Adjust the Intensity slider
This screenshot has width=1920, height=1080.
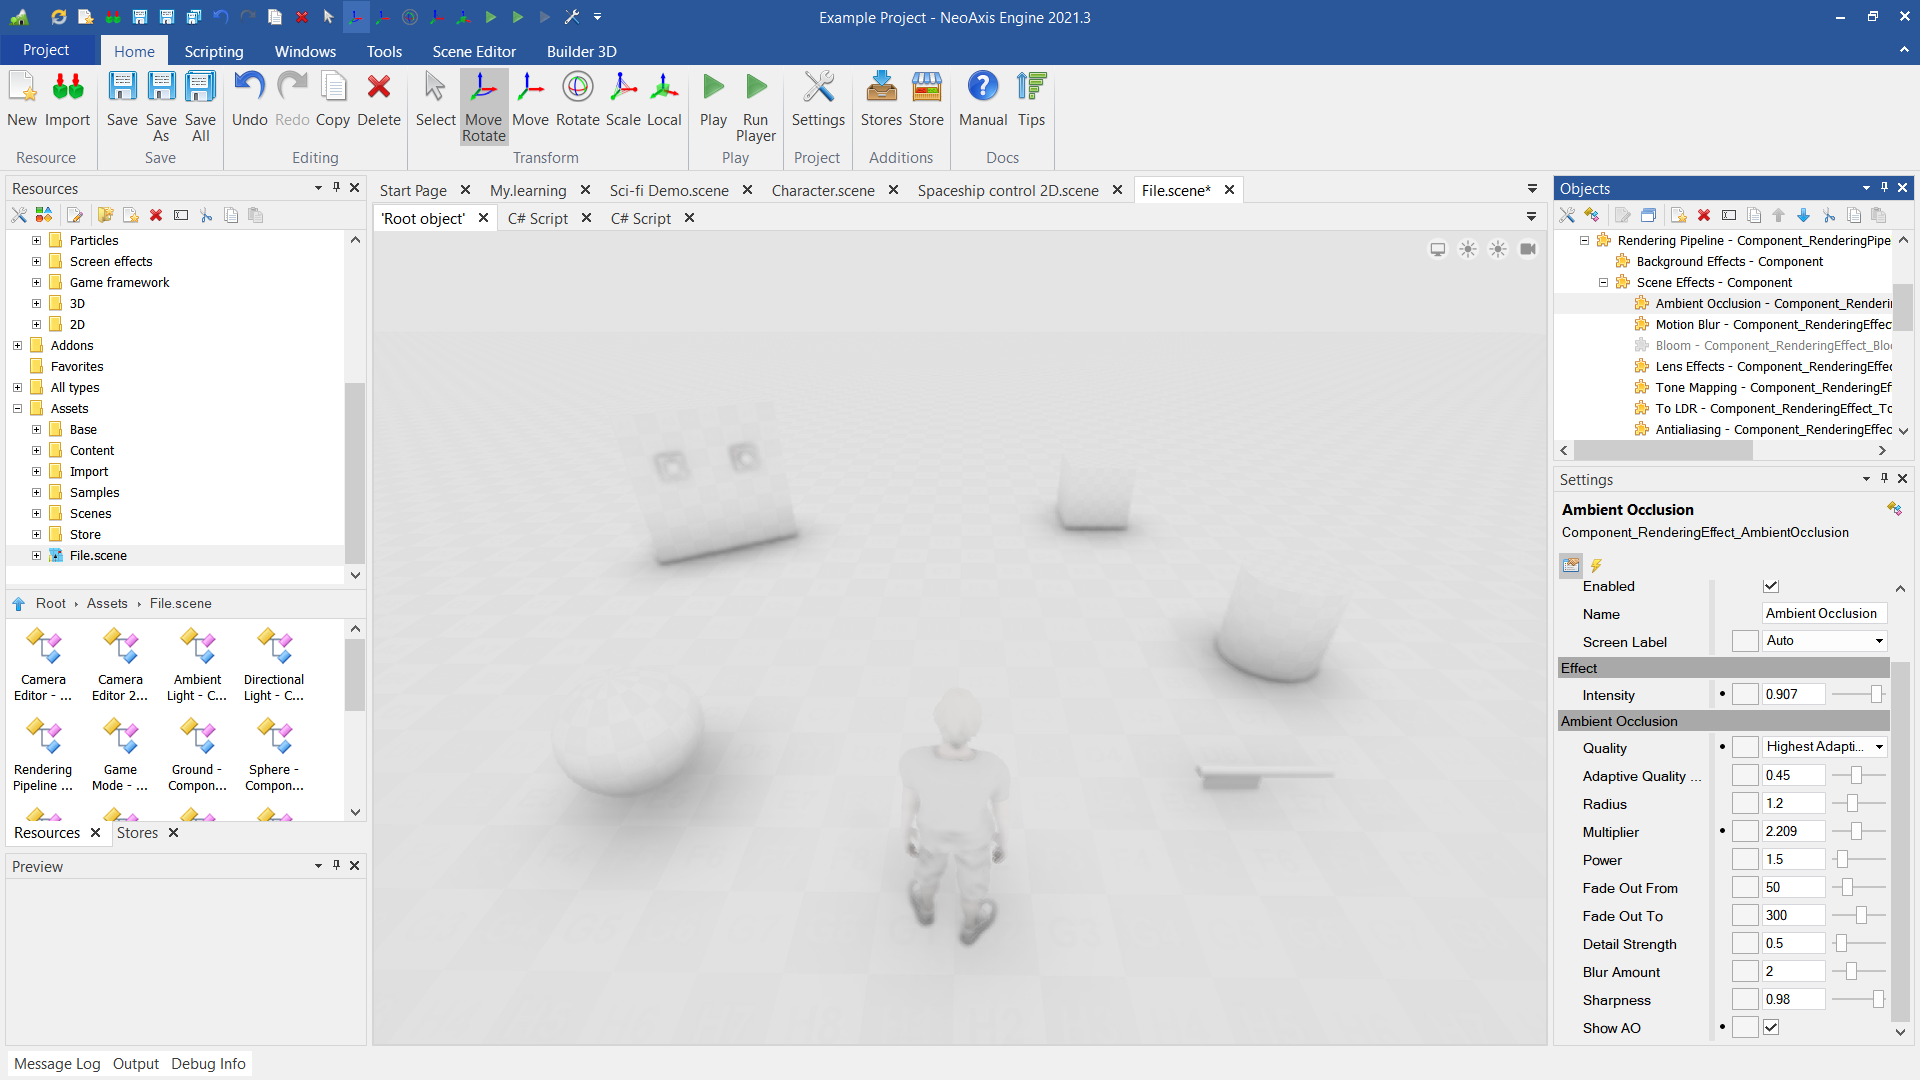tap(1875, 694)
